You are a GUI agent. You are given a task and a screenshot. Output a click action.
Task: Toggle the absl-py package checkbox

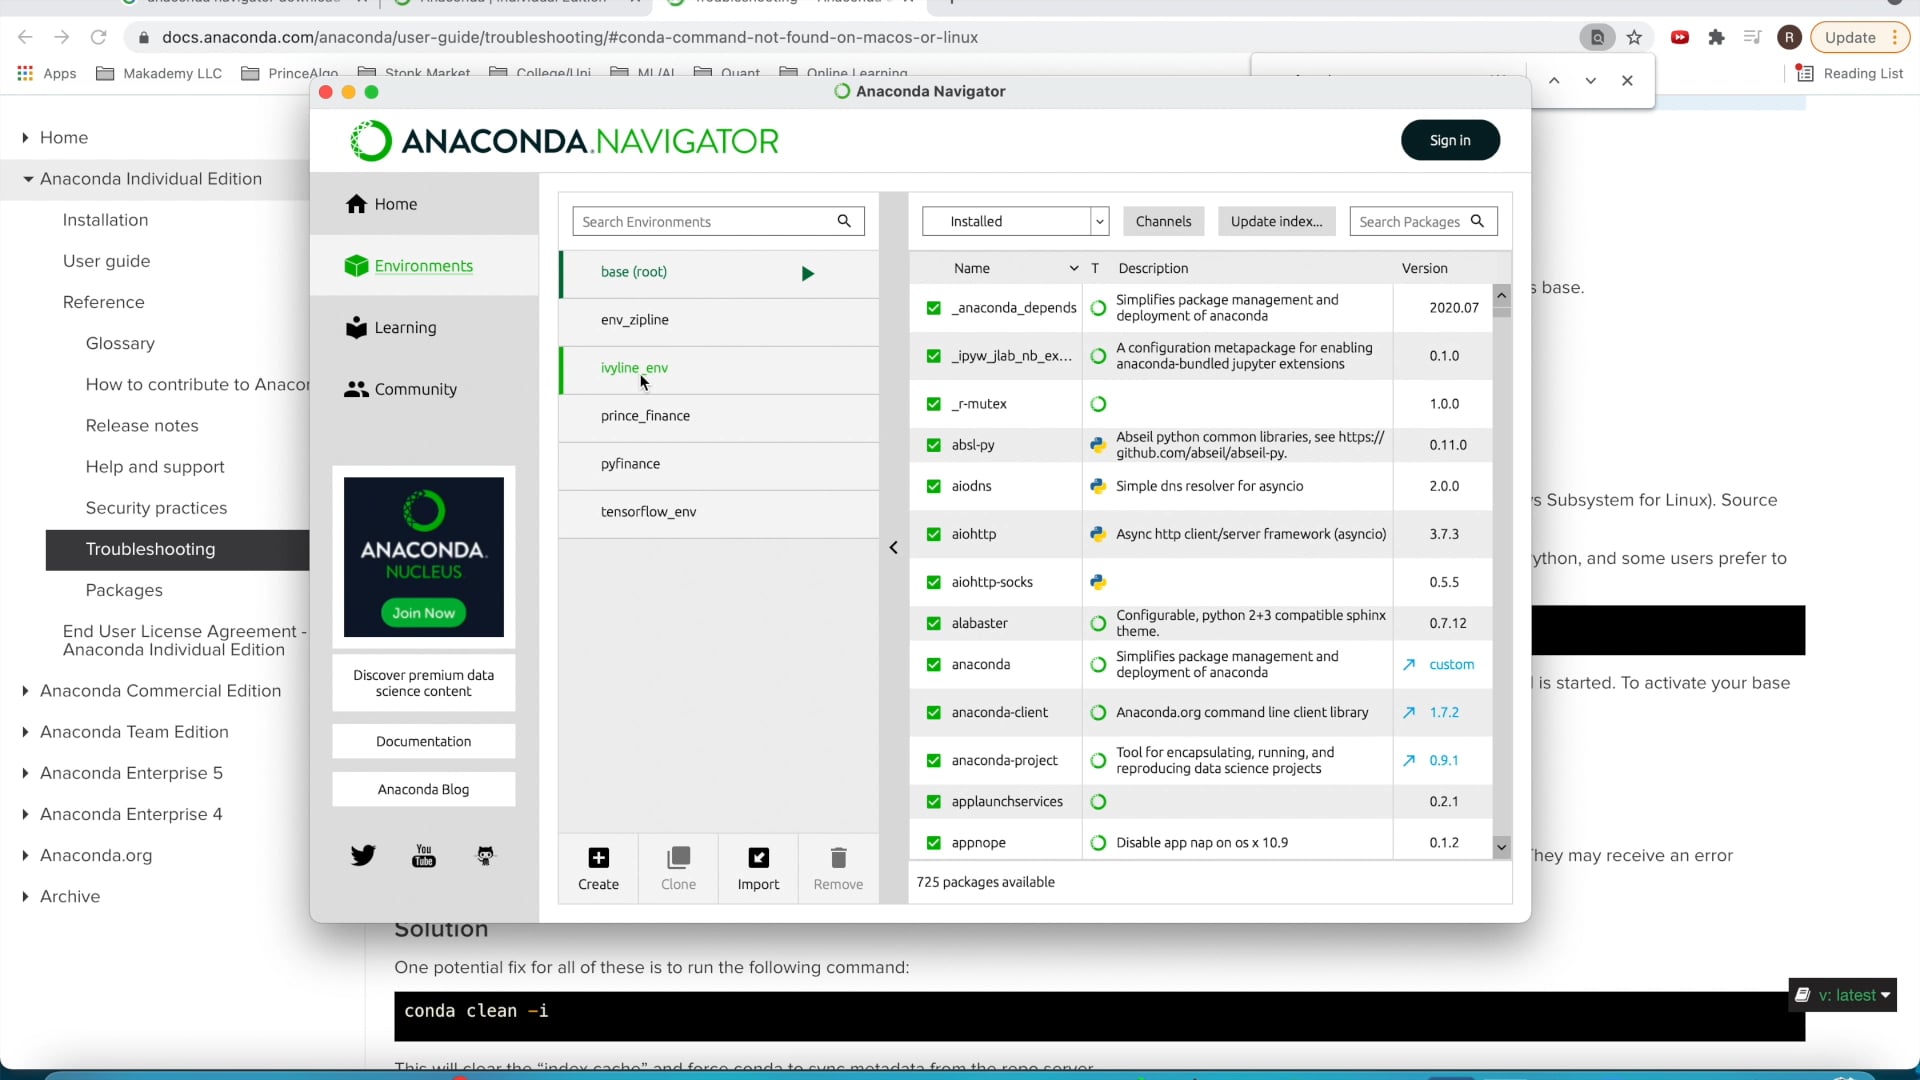pyautogui.click(x=933, y=445)
